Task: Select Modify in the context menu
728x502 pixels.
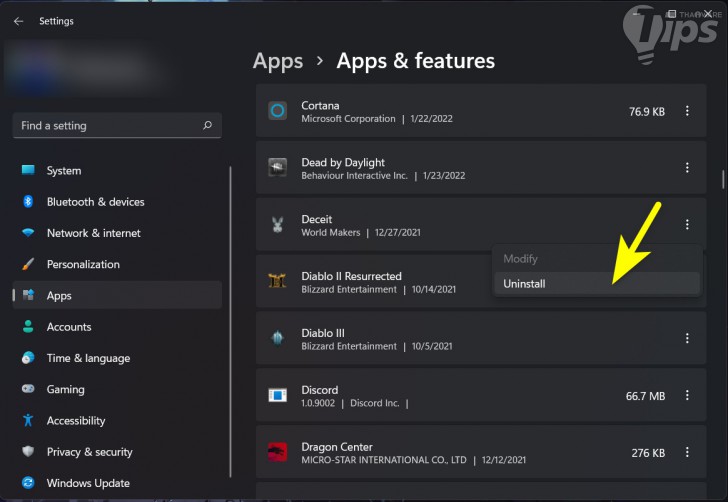Action: click(x=520, y=259)
